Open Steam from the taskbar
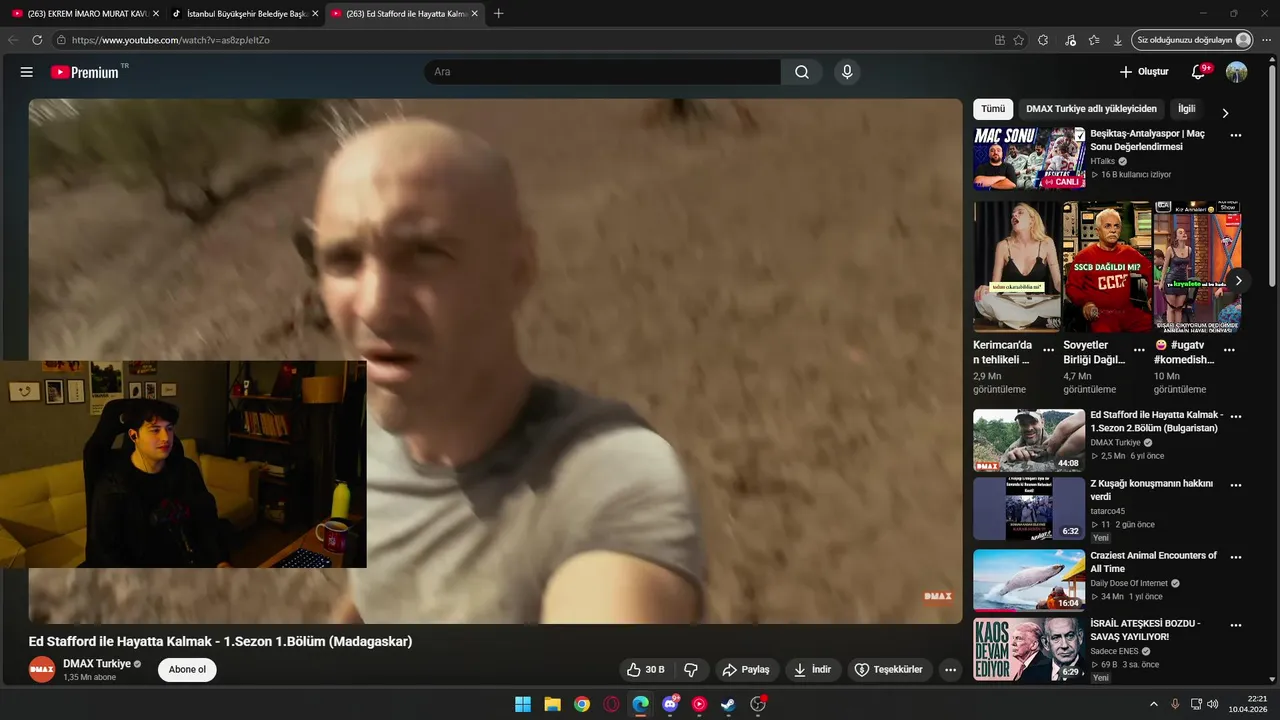The width and height of the screenshot is (1280, 720). [x=728, y=704]
